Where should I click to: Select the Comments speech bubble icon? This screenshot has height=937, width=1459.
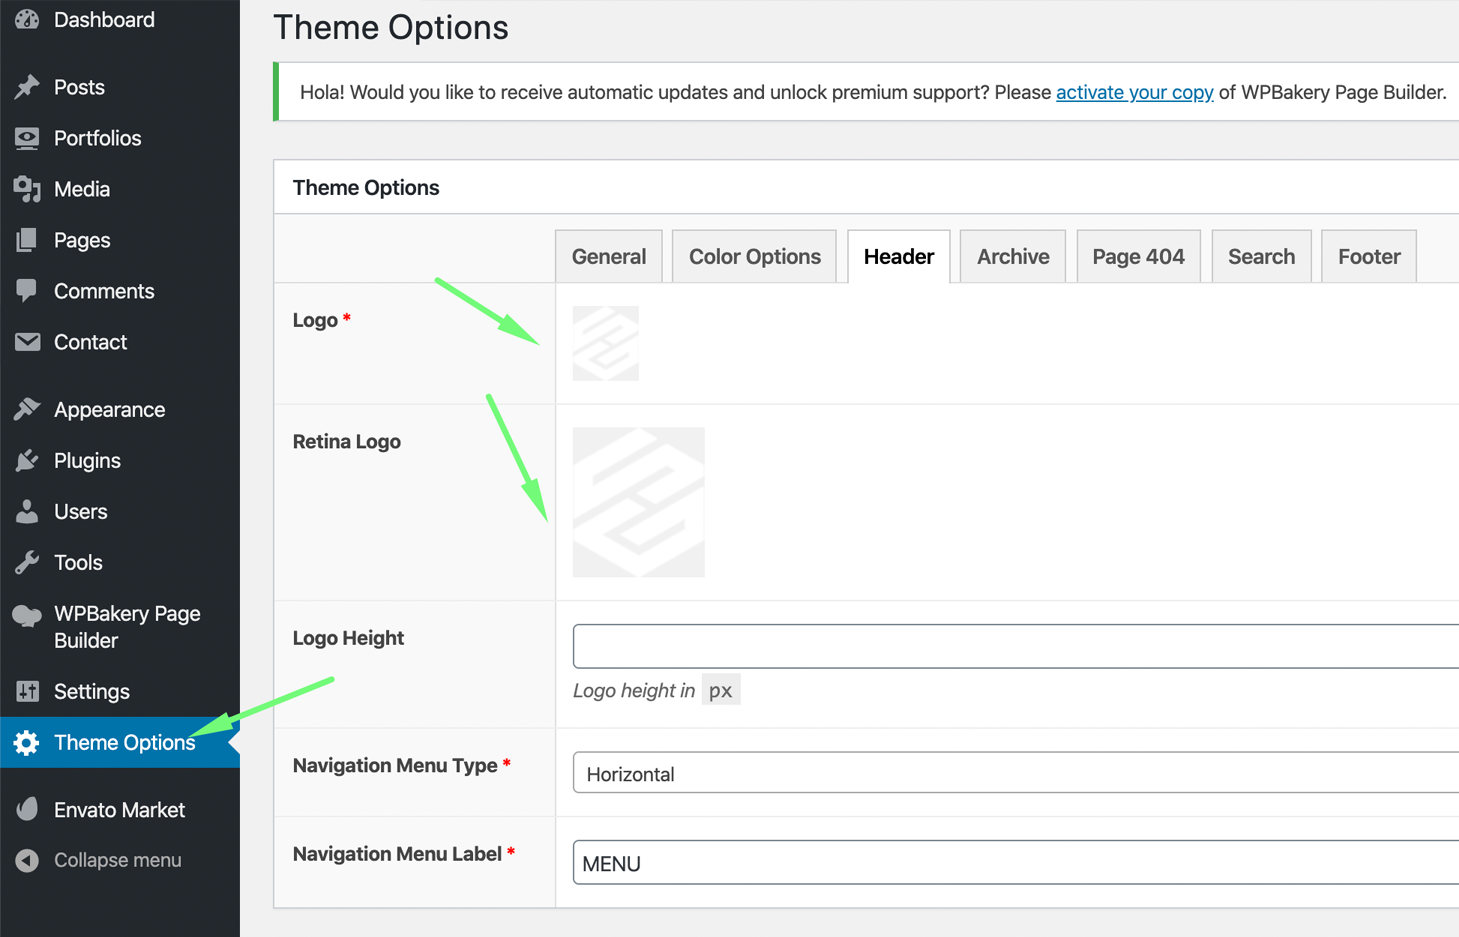coord(27,291)
